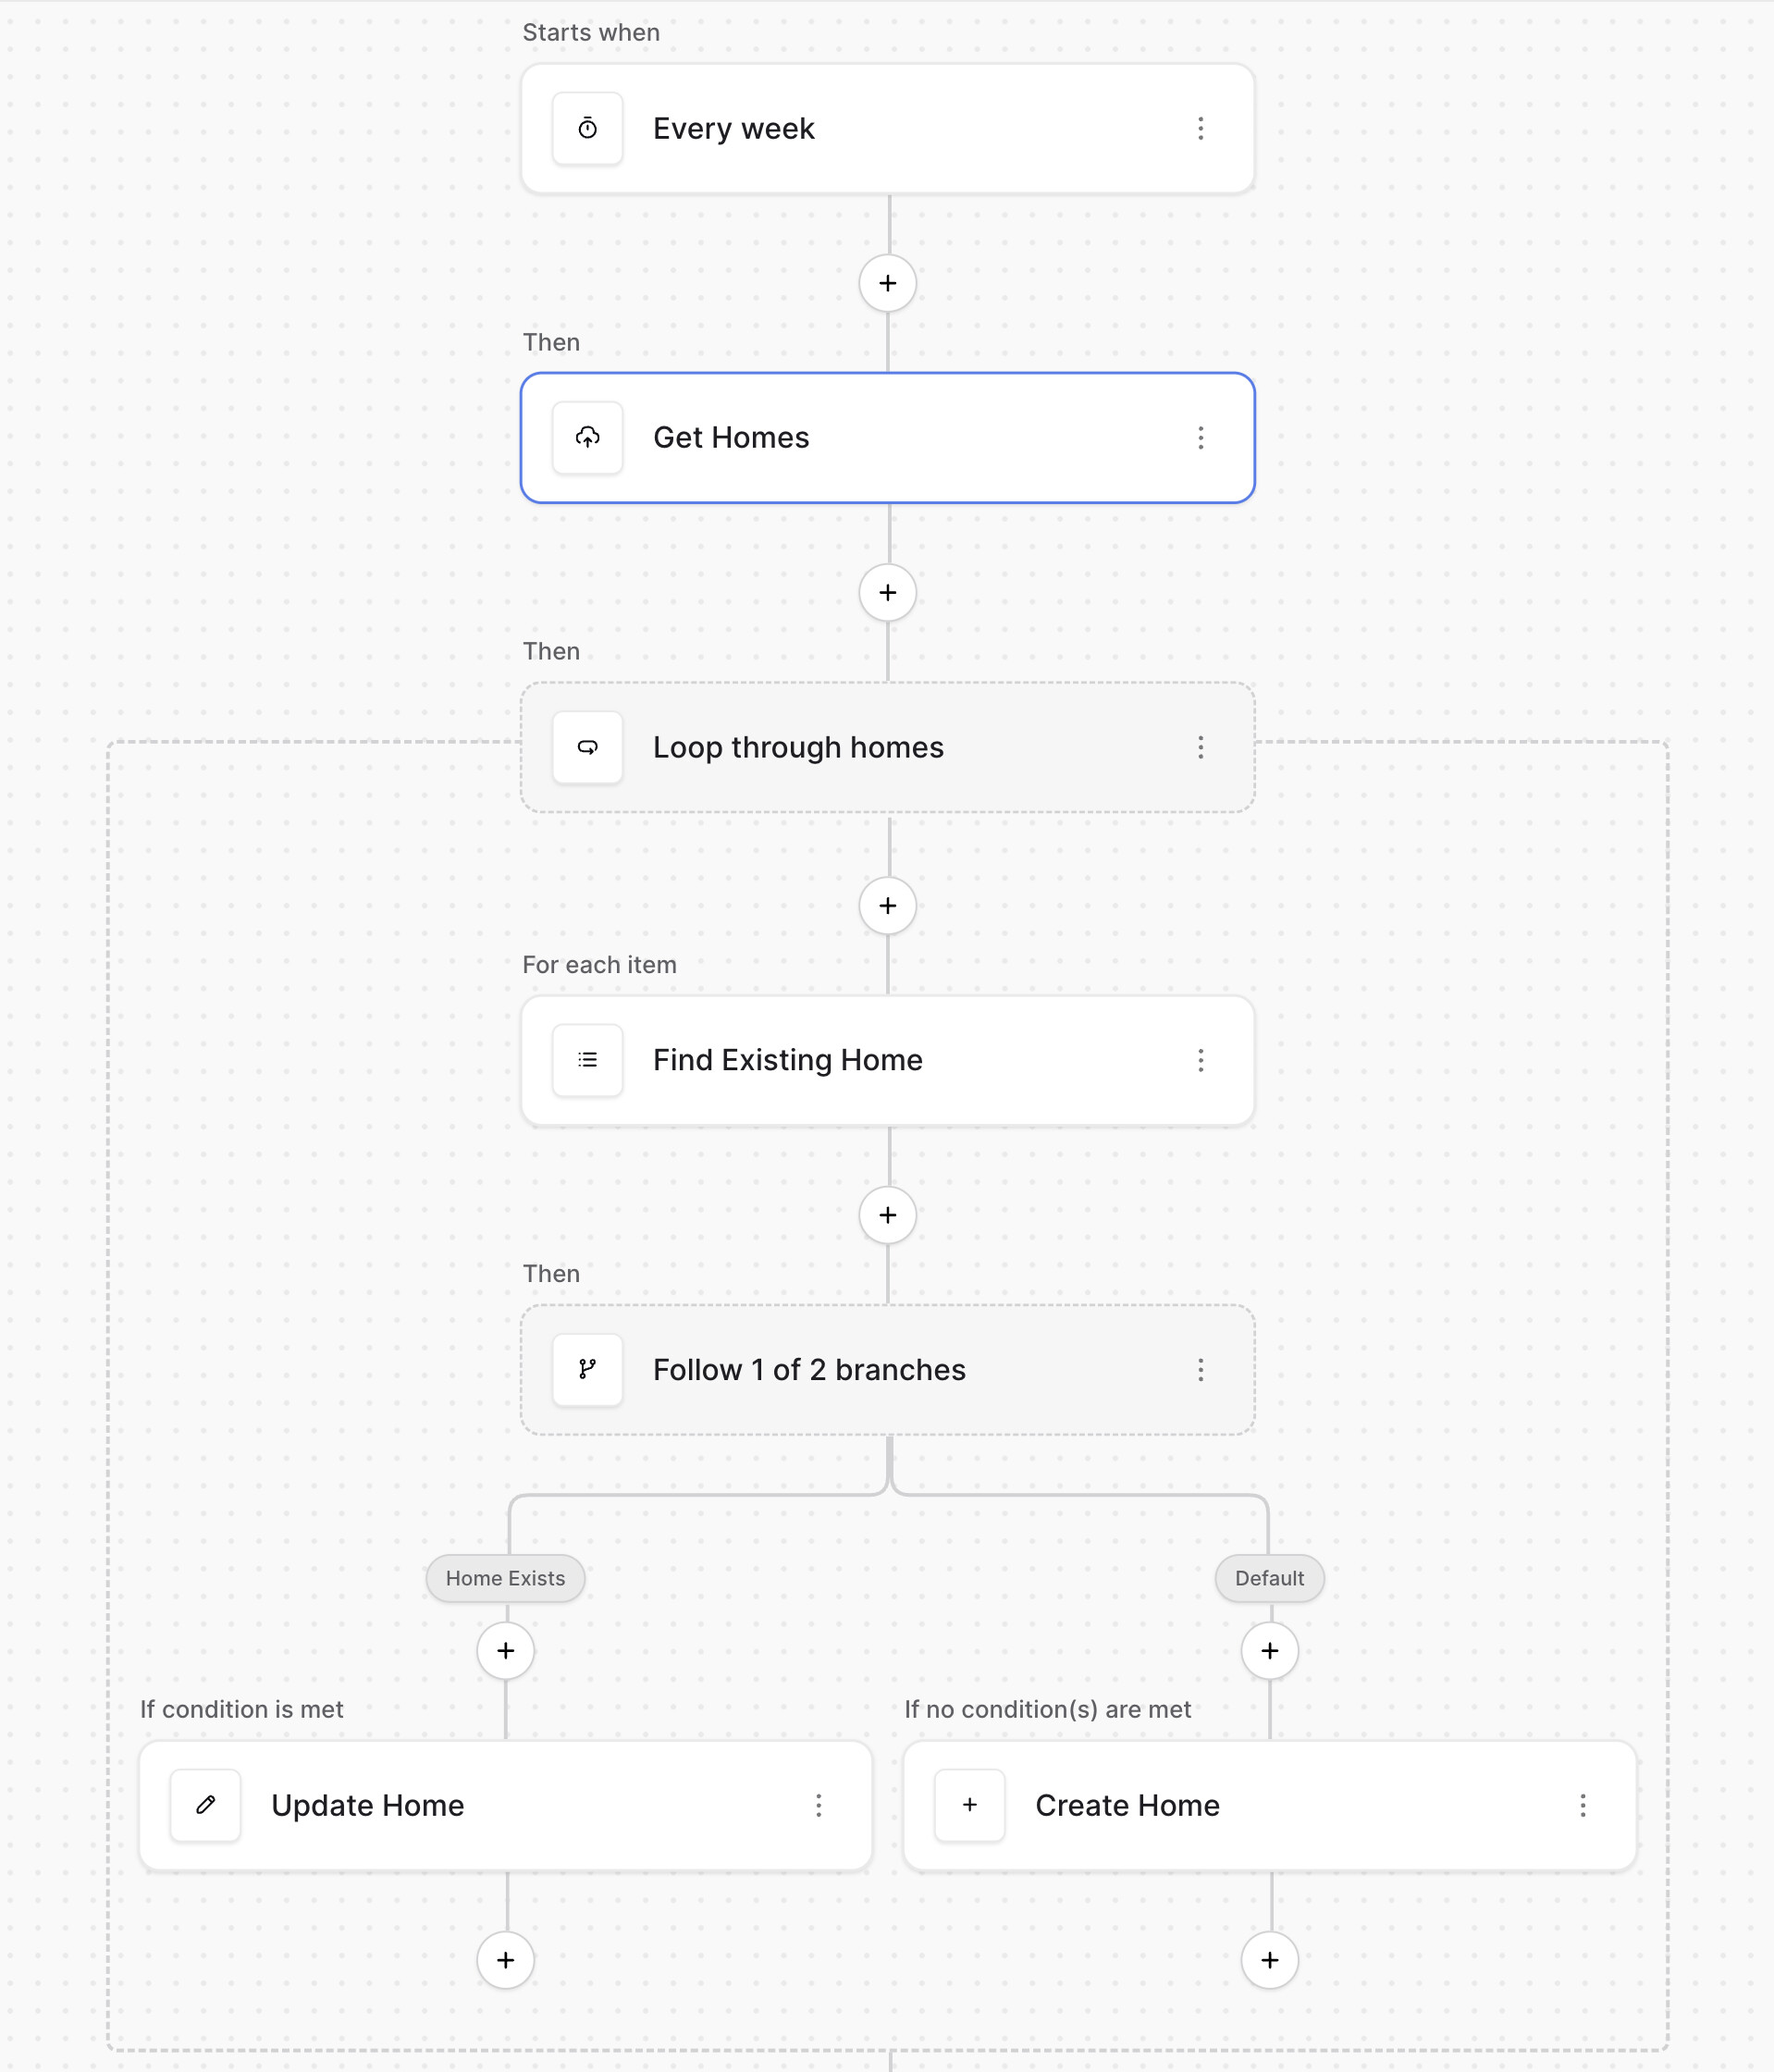1774x2072 pixels.
Task: Add a step between Every week and Get Homes
Action: tap(887, 284)
